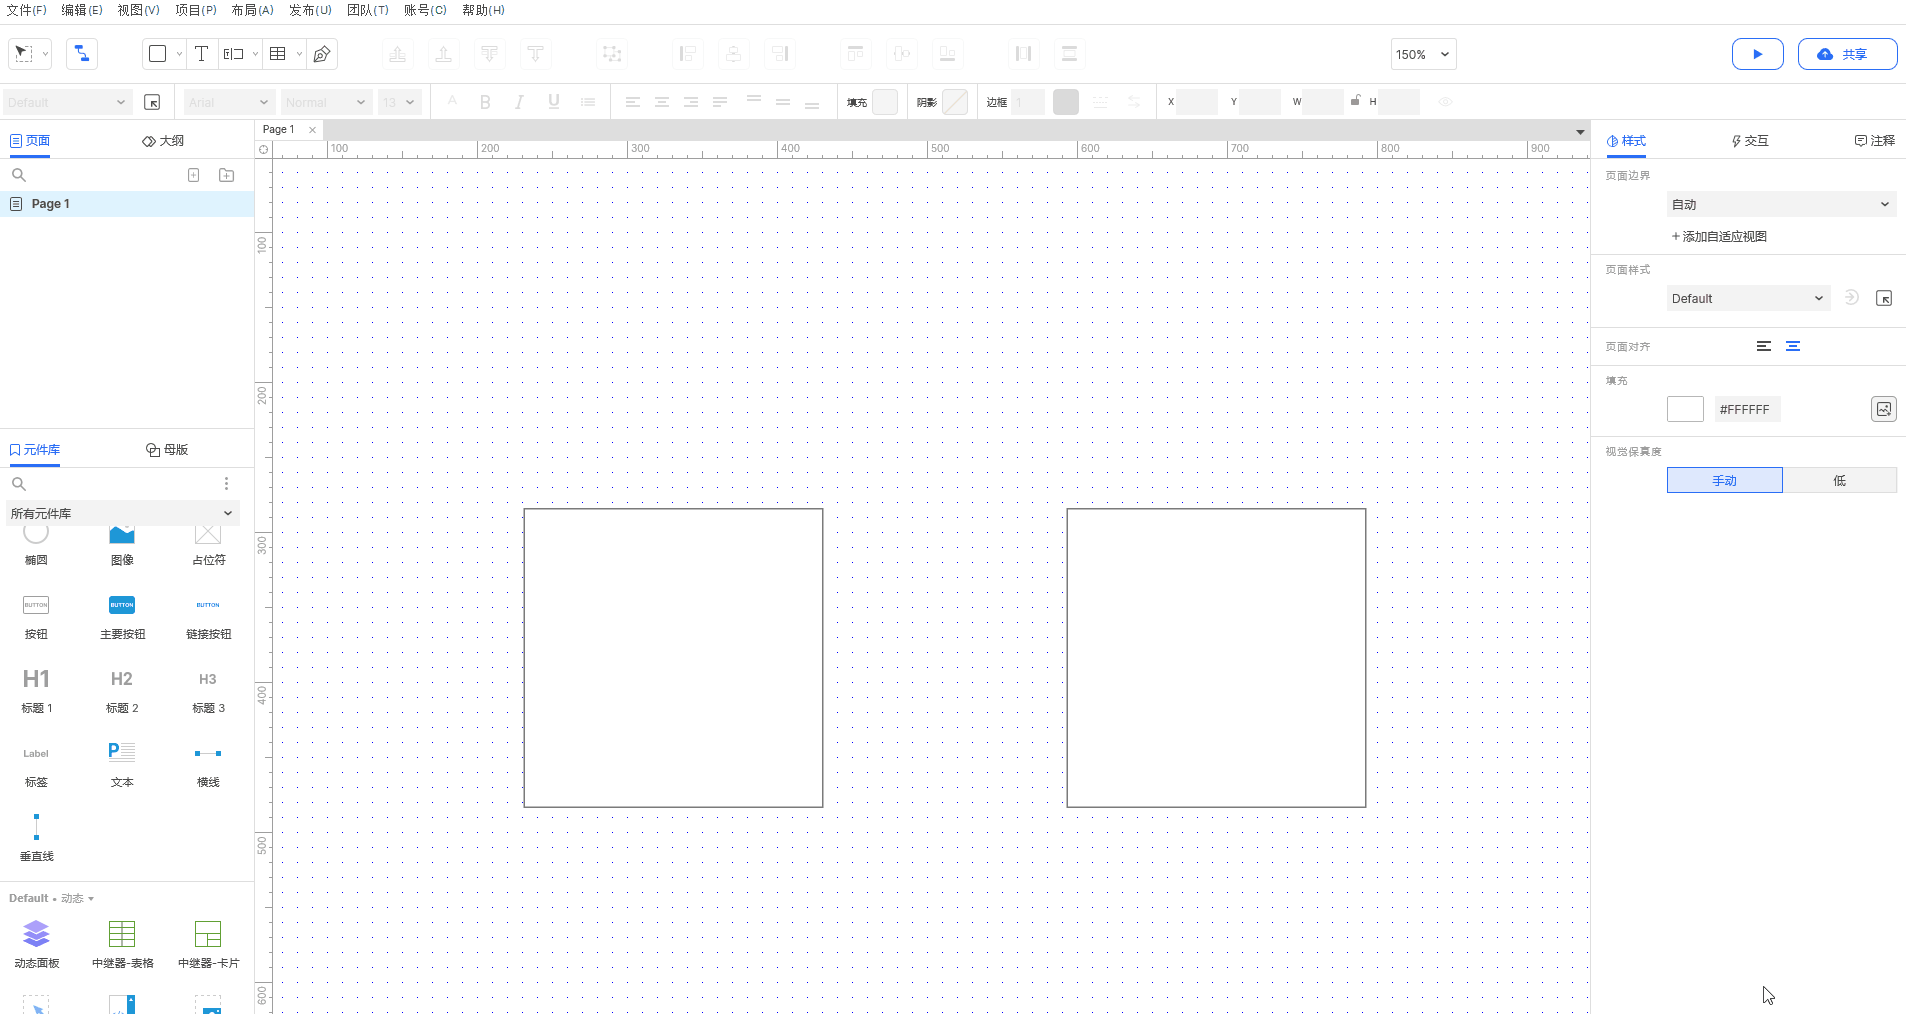Viewport: 1906px width, 1014px height.
Task: Select the 中继器-表格 repeater table widget
Action: point(122,944)
